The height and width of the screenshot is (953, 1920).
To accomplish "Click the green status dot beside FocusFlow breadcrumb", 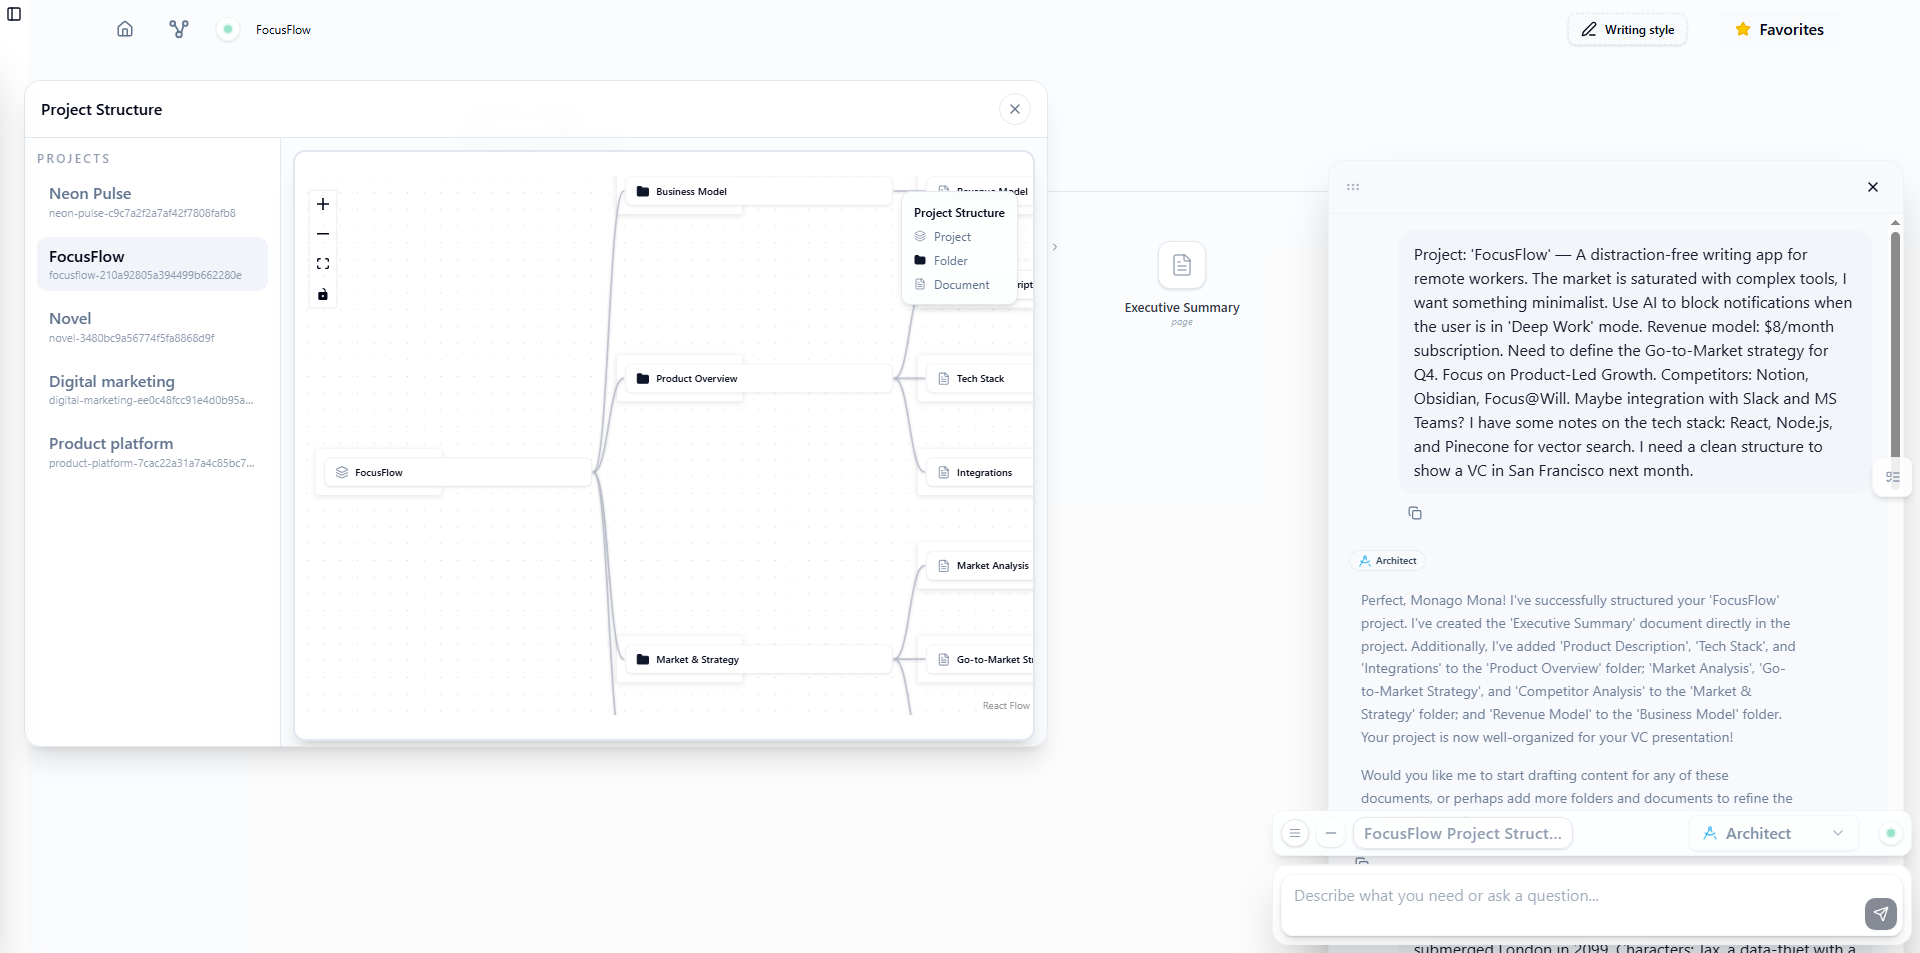I will 228,29.
